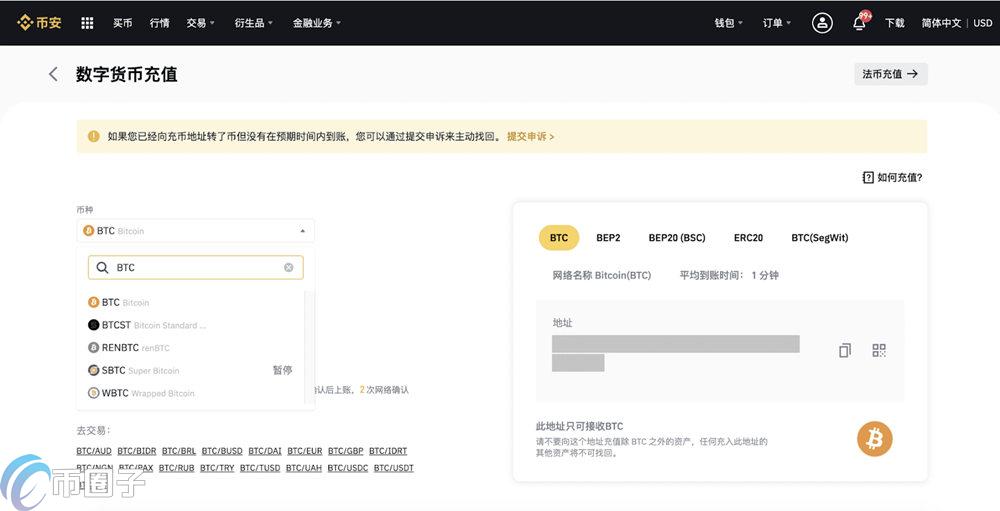Click the Binance logo icon
Viewport: 1000px width, 511px height.
click(25, 23)
